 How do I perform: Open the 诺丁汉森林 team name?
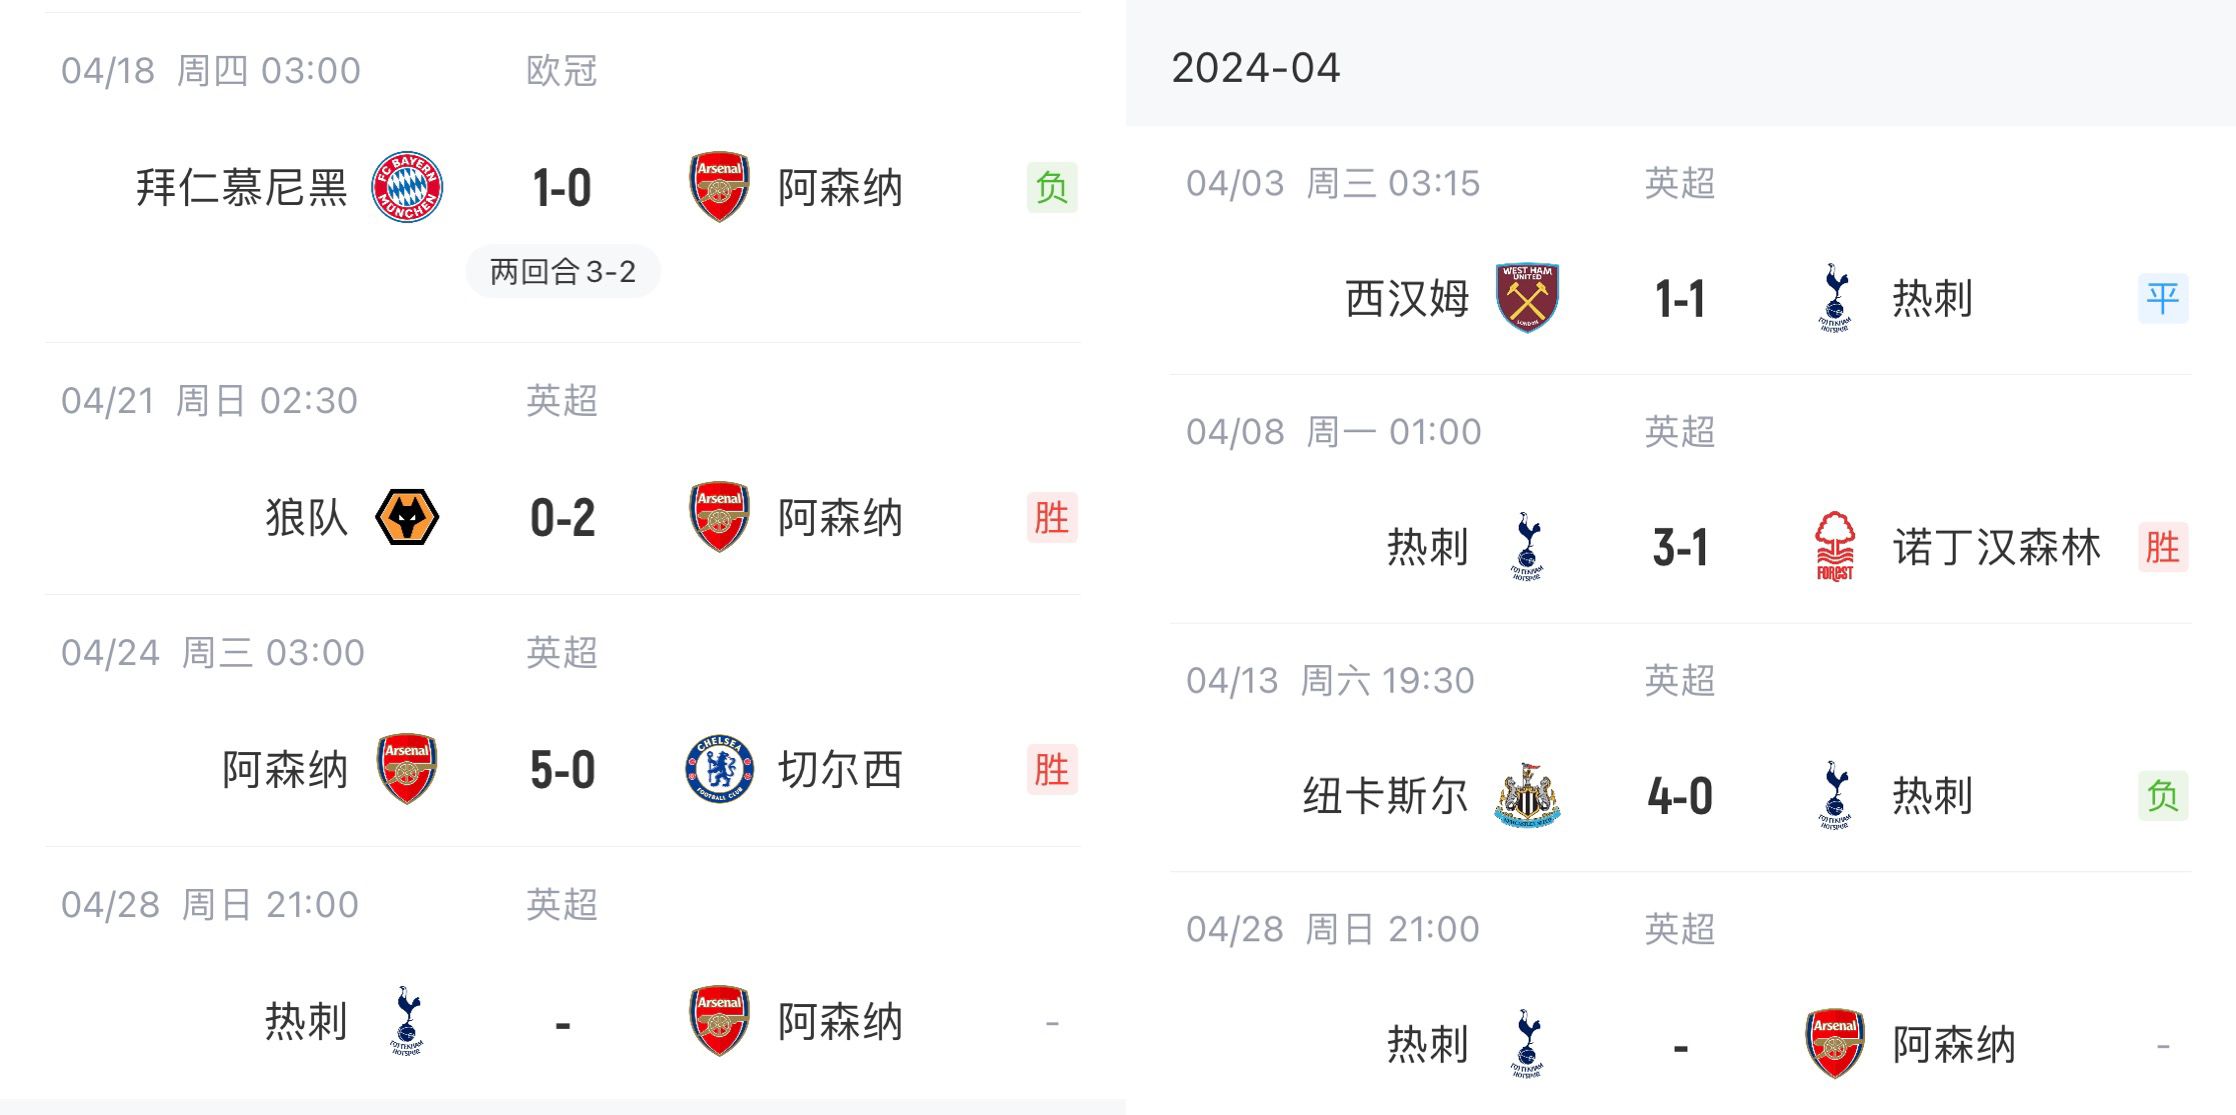click(x=1996, y=548)
